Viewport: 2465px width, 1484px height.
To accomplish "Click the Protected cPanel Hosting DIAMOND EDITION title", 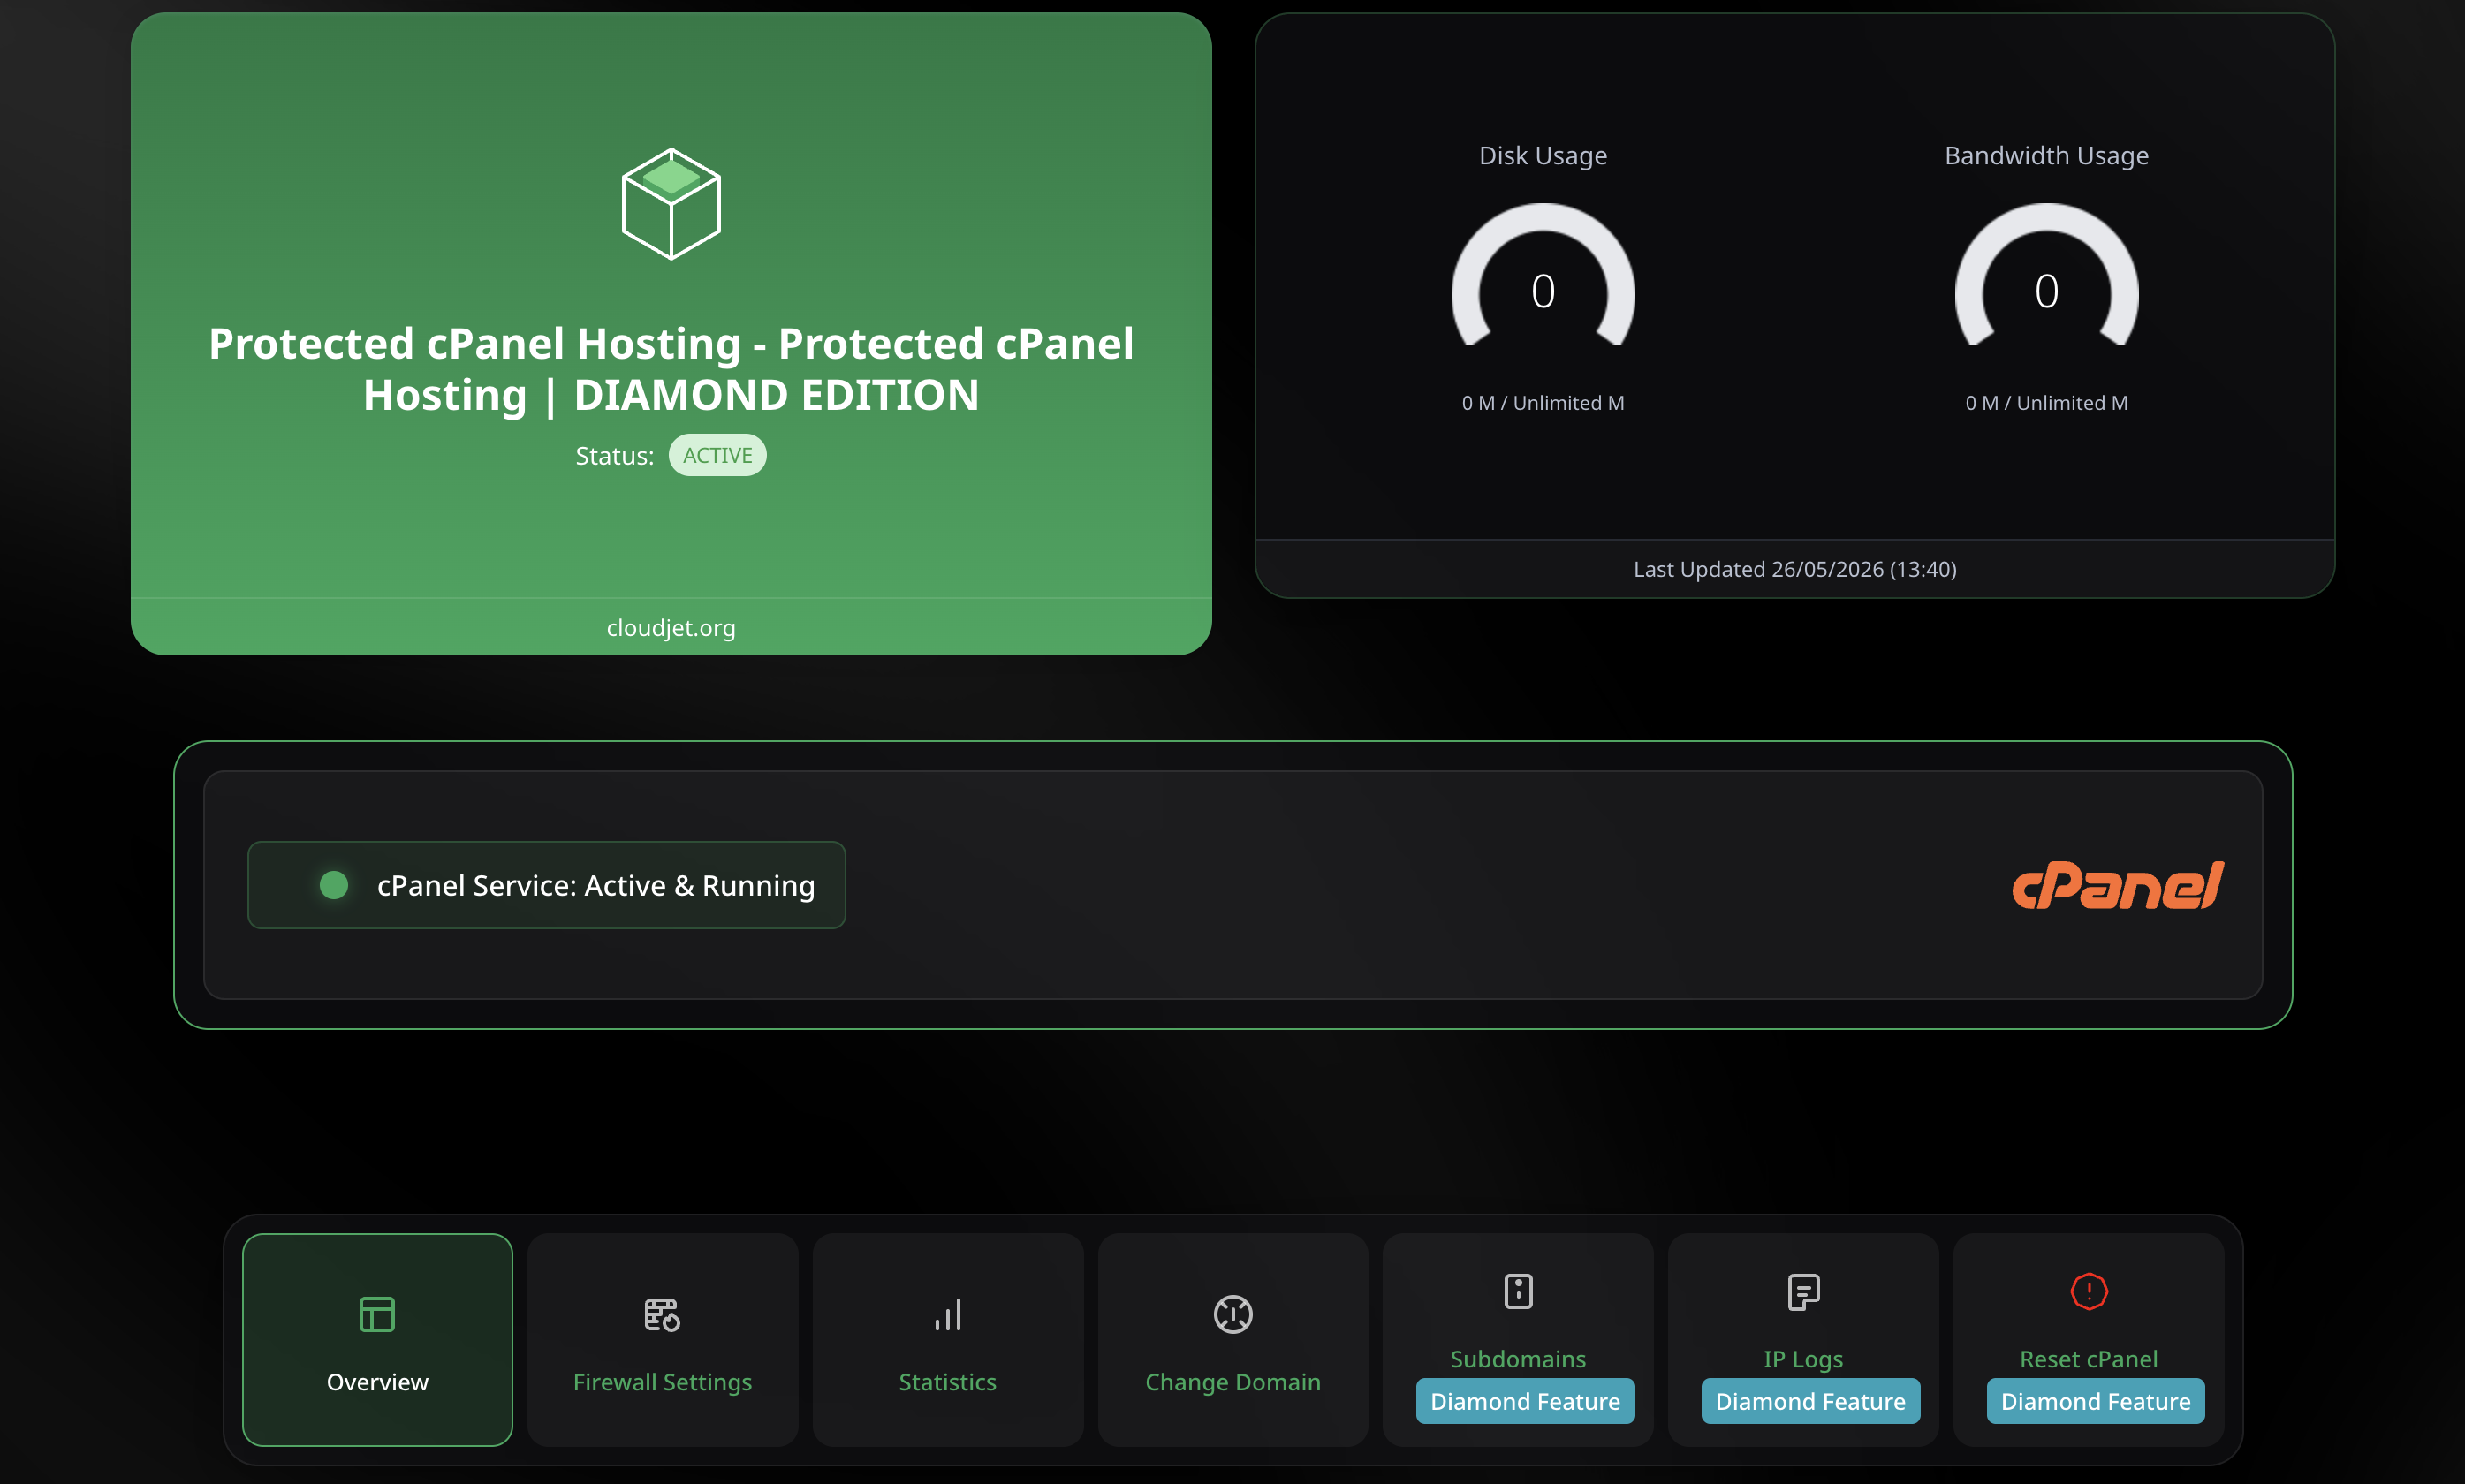I will (x=671, y=369).
